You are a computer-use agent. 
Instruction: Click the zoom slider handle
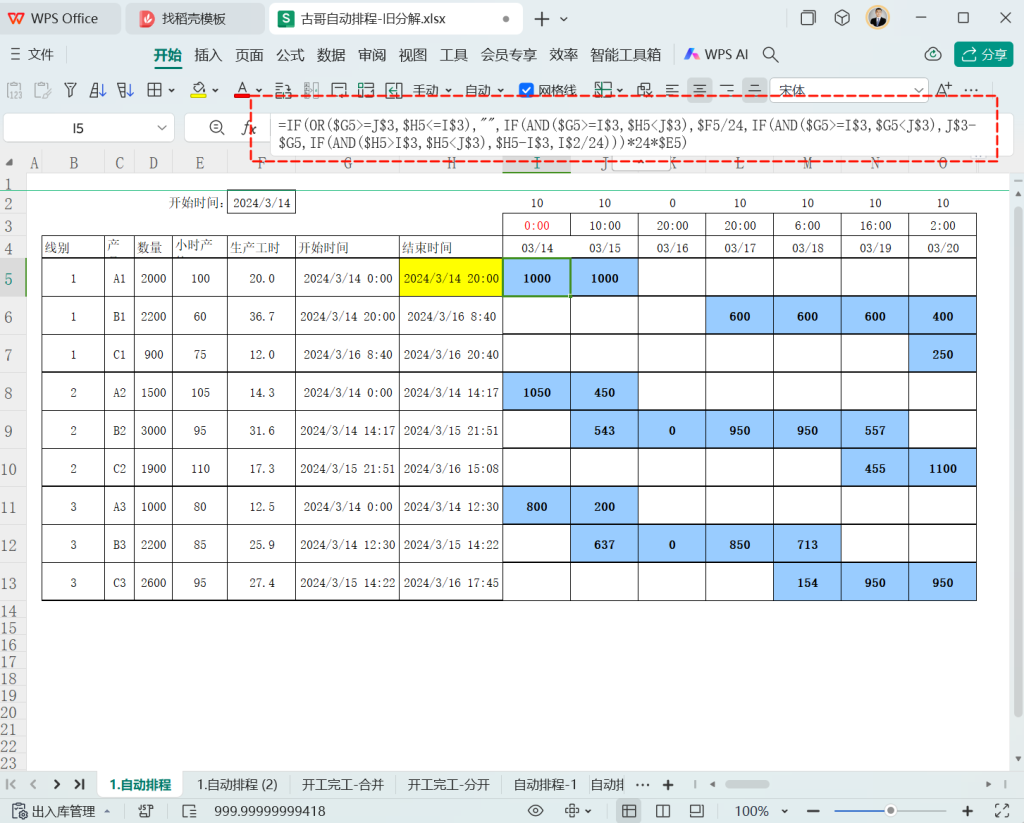[890, 811]
